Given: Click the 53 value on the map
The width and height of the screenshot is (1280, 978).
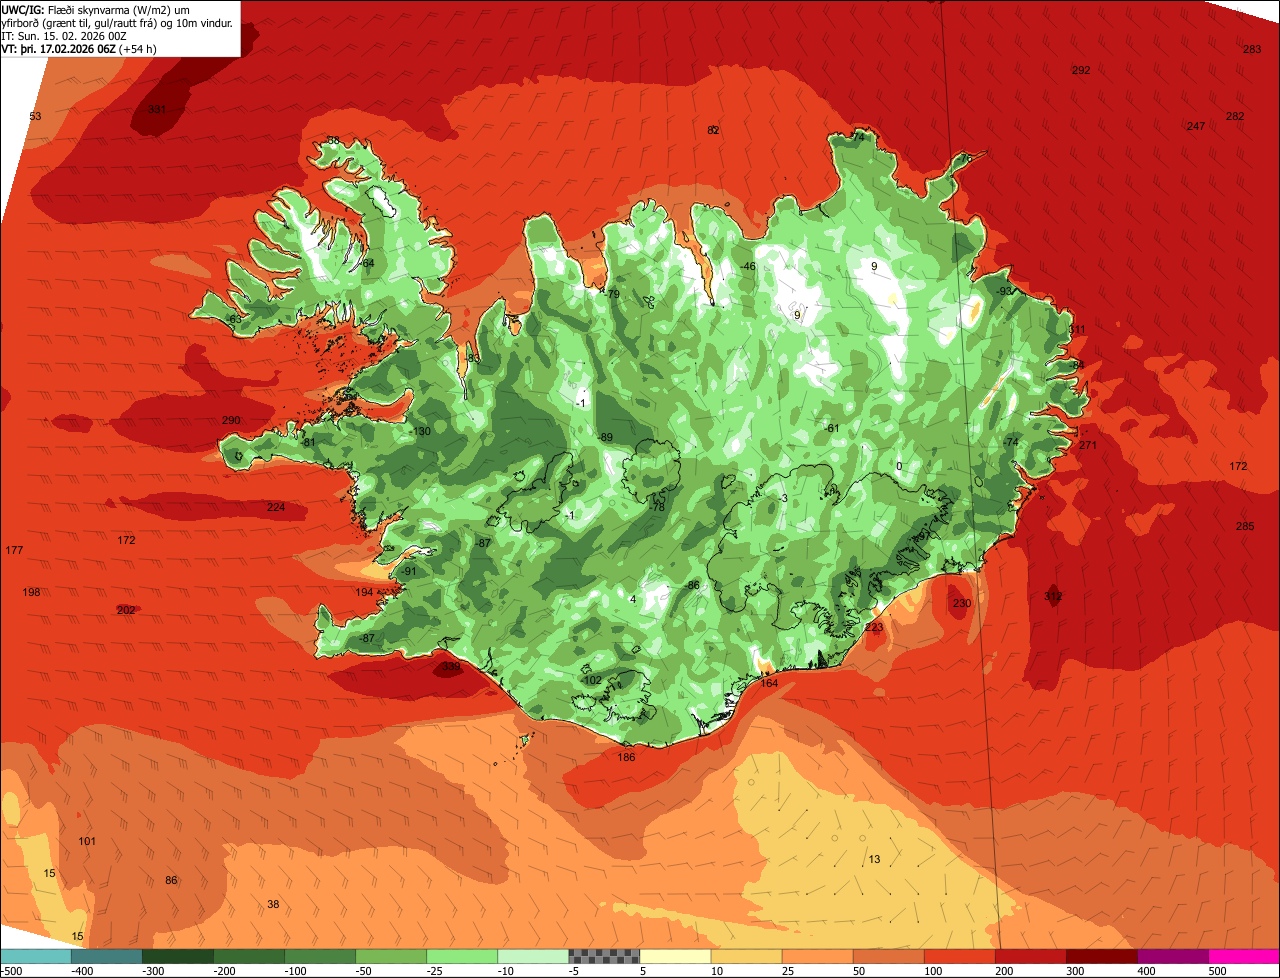Looking at the screenshot, I should [x=35, y=117].
